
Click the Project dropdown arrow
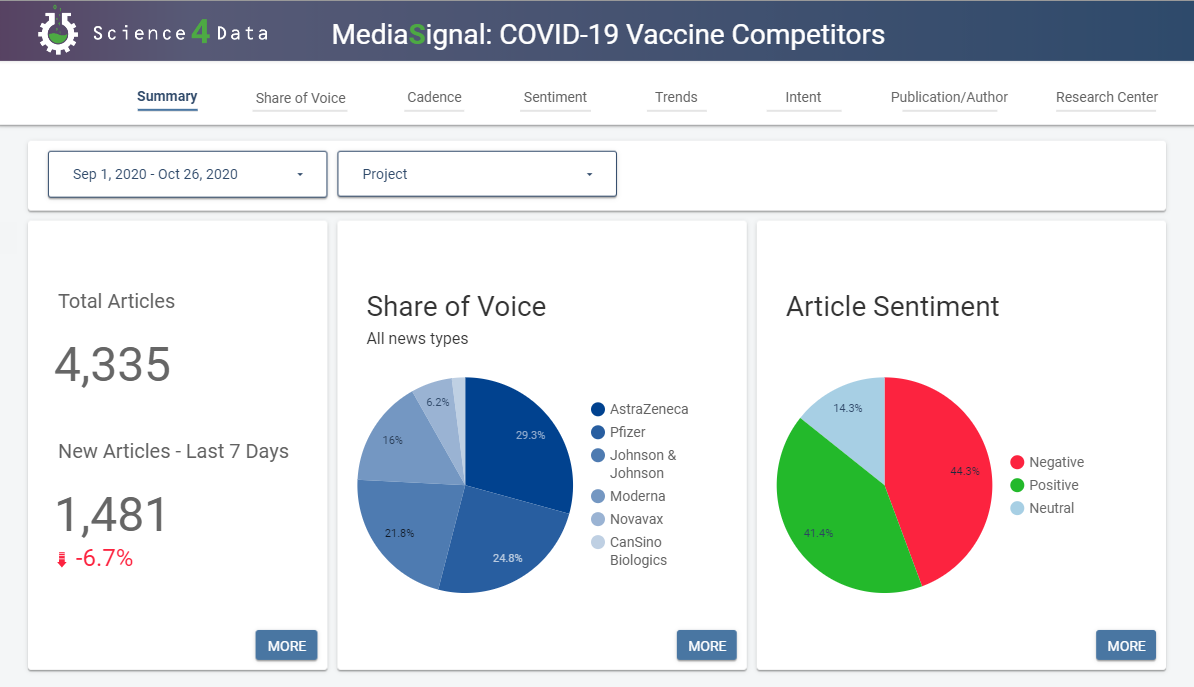click(589, 174)
